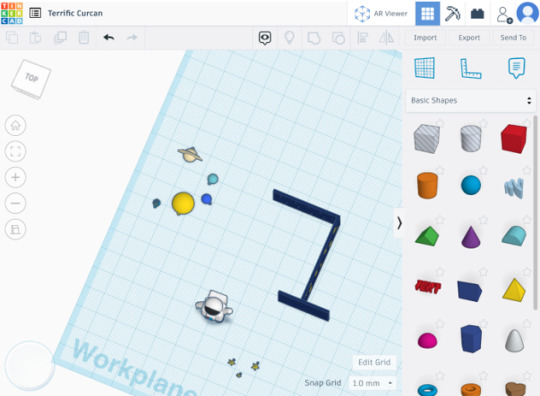Open the Tinkercad home logo
The image size is (540, 396).
tap(12, 13)
